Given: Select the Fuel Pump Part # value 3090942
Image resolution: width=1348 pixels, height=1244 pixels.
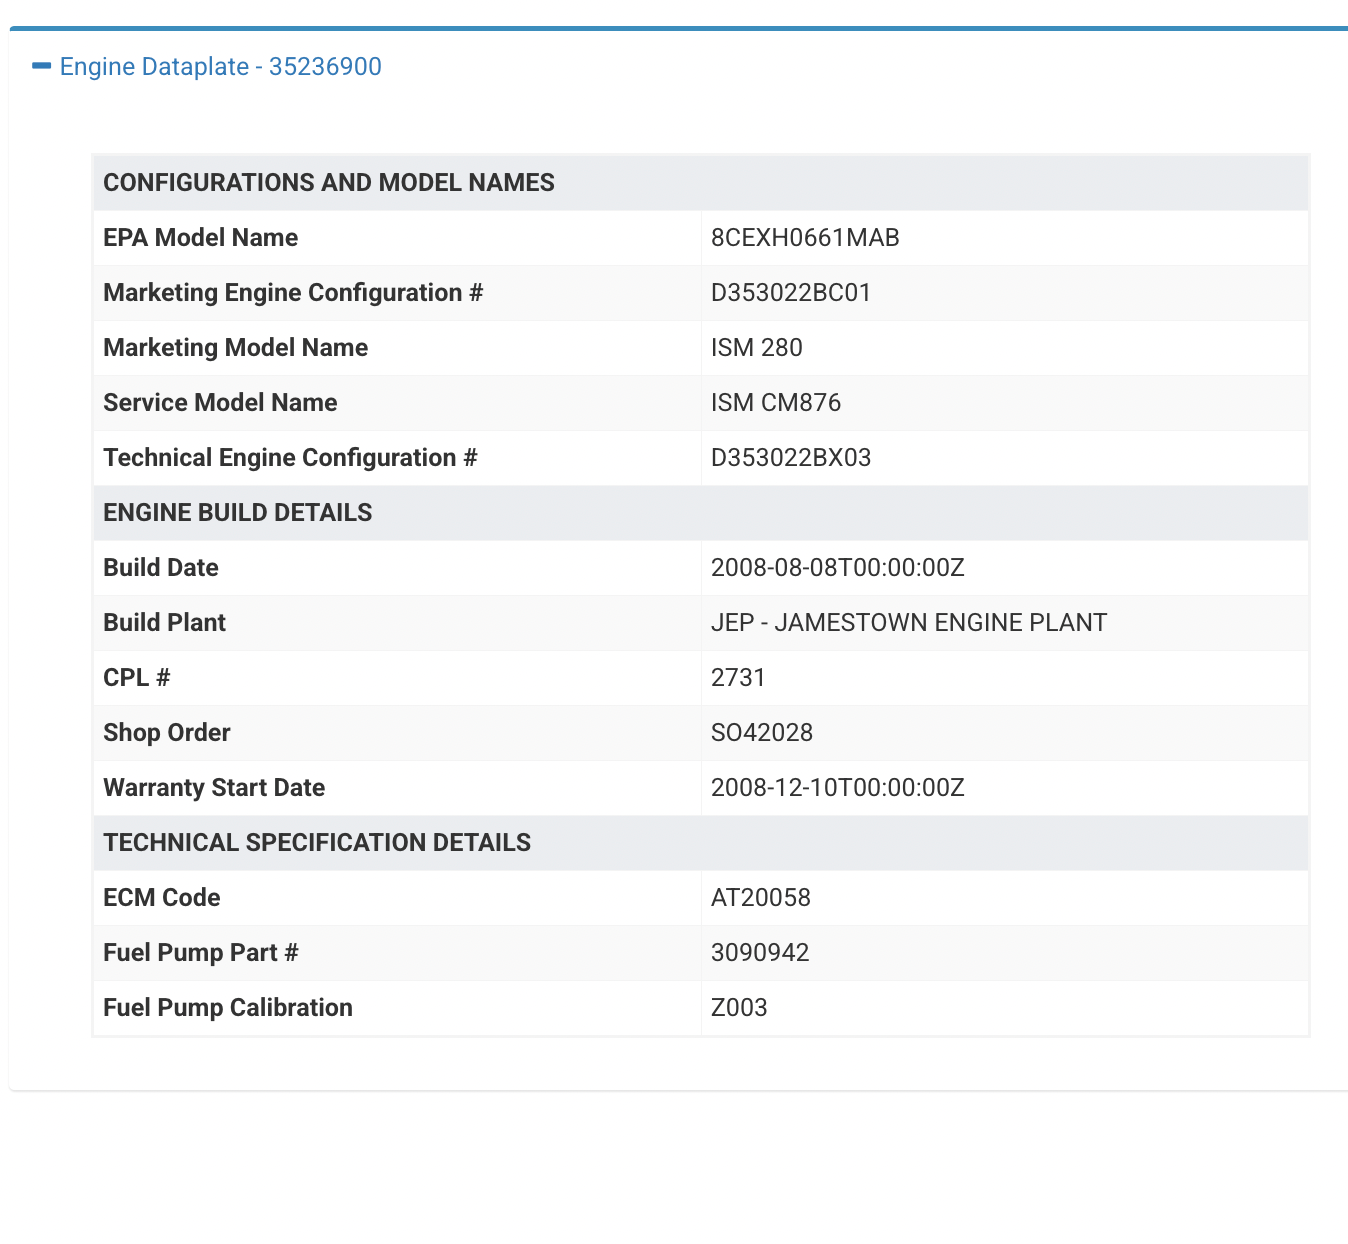Looking at the screenshot, I should (760, 953).
